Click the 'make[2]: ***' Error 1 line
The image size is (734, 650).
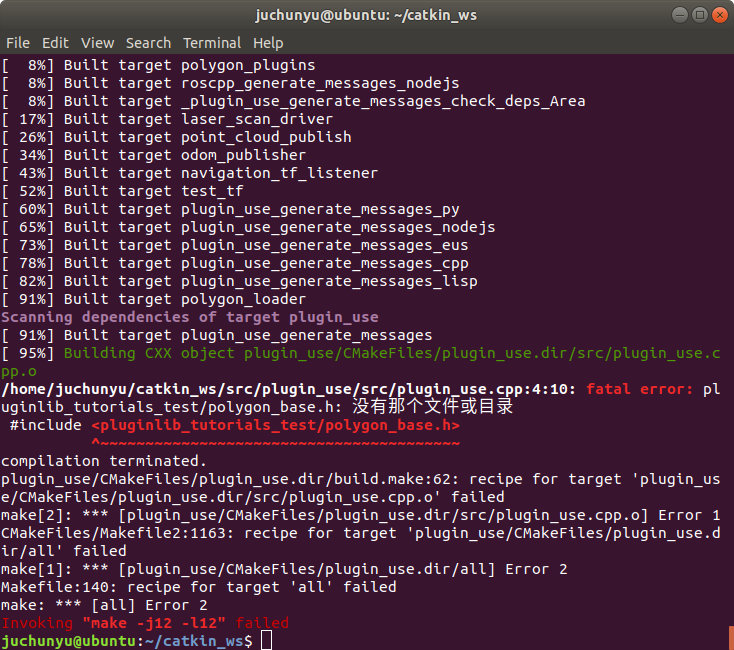pyautogui.click(x=360, y=515)
